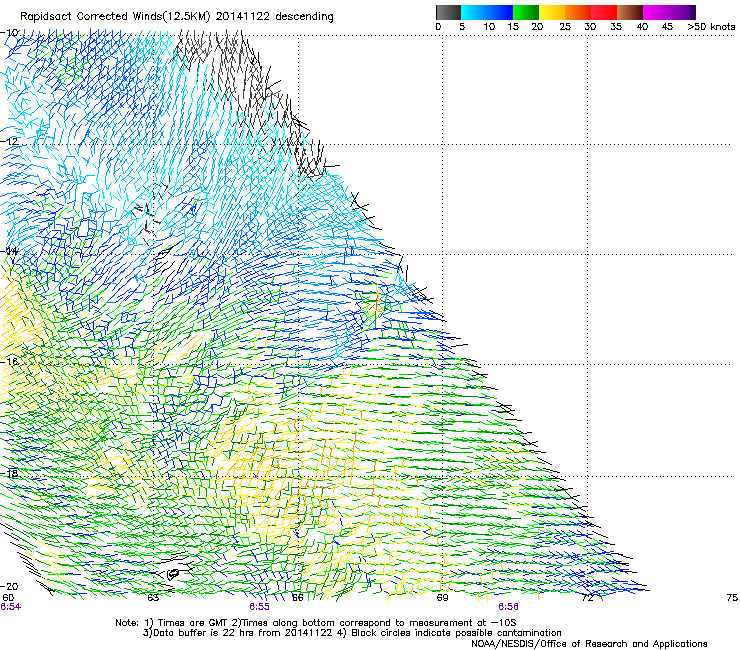
Task: Click the yellow 20-25 knots color segment
Action: pos(552,12)
